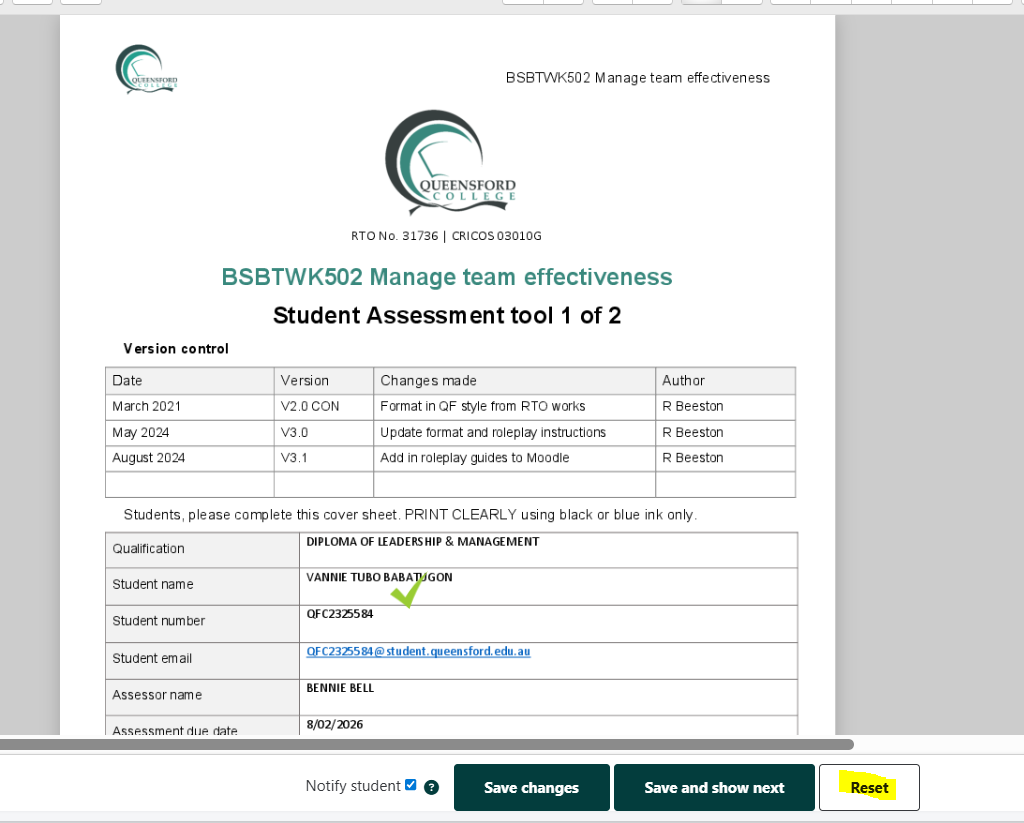1024x823 pixels.
Task: Click the V3.1 version cell in table
Action: (x=295, y=458)
